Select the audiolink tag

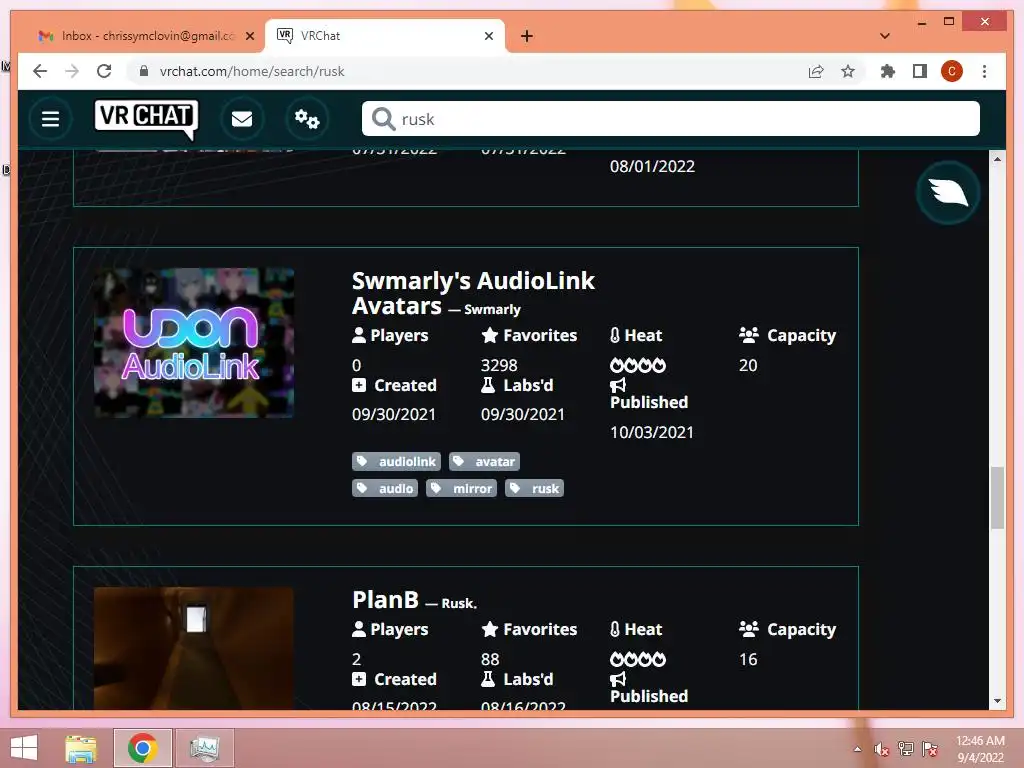click(396, 462)
